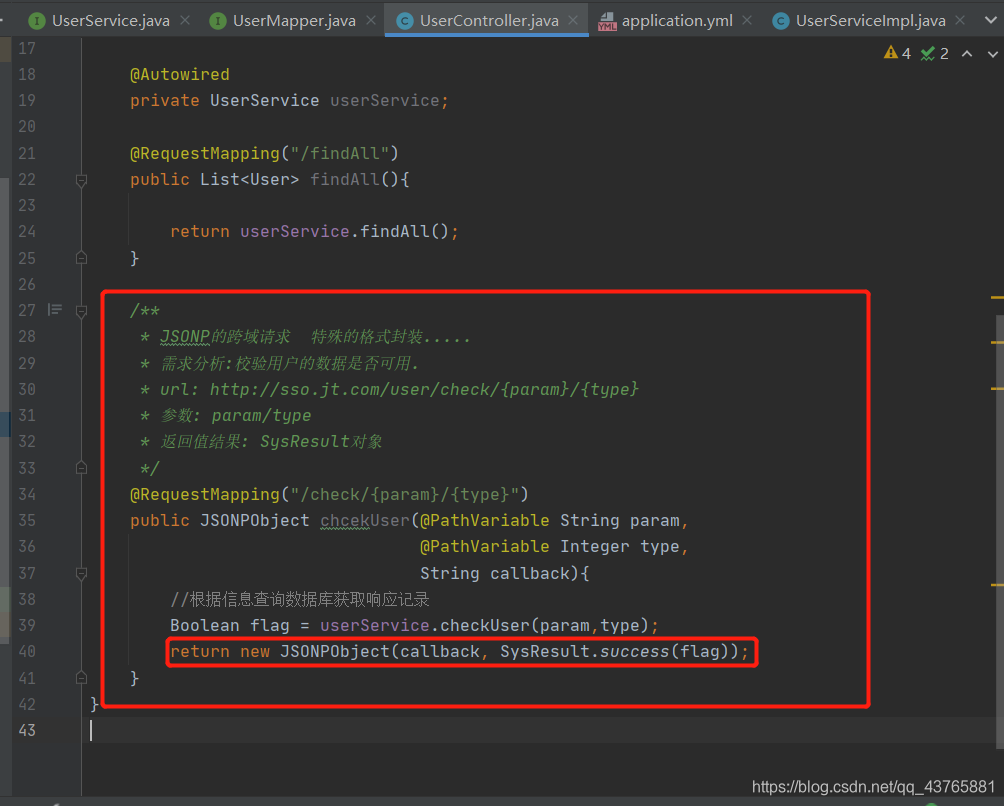Switch to the UserMapper.java tab

click(294, 20)
